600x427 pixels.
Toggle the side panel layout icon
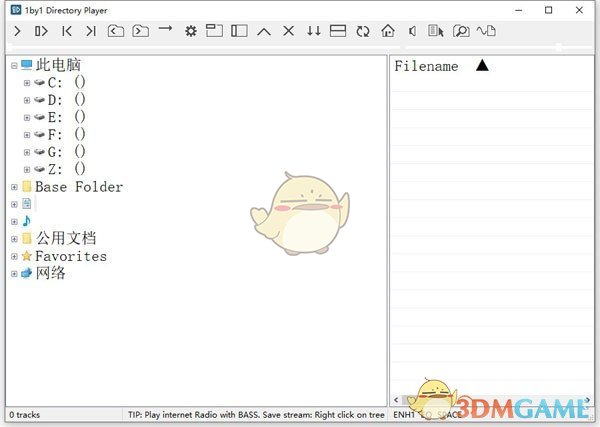tap(239, 31)
